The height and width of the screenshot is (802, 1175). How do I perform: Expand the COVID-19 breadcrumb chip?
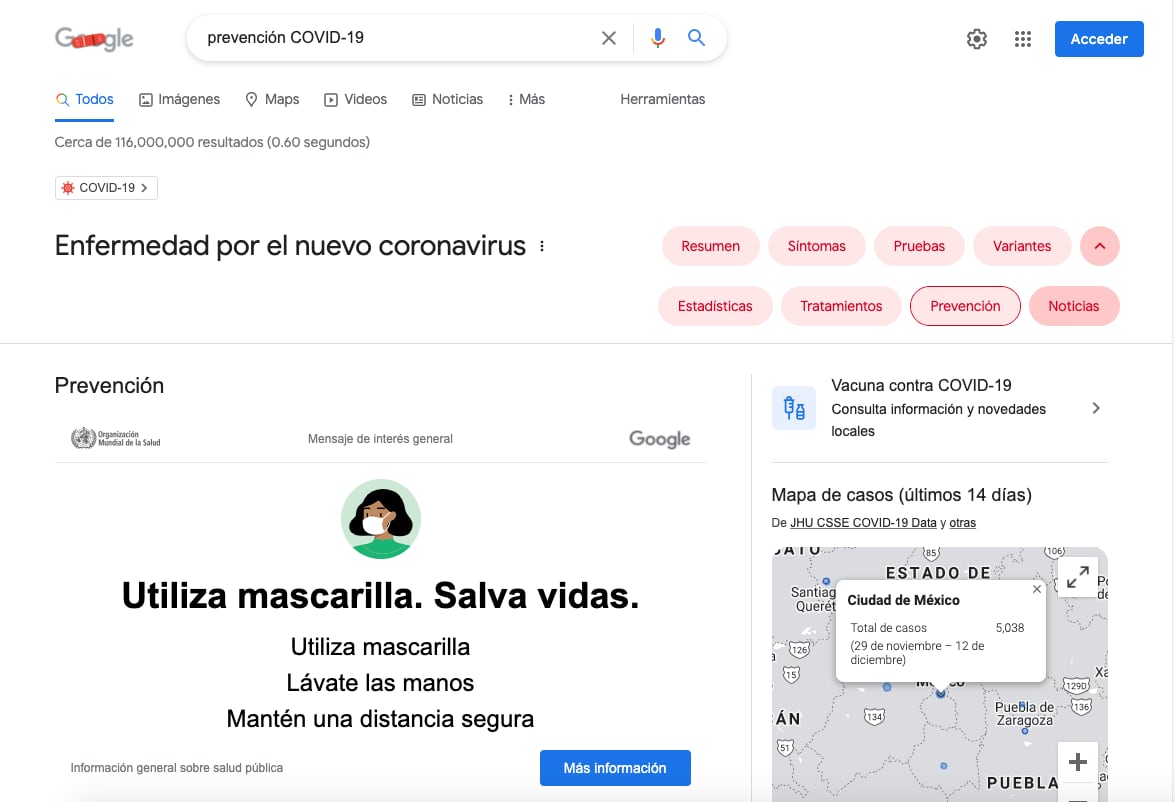(x=105, y=187)
